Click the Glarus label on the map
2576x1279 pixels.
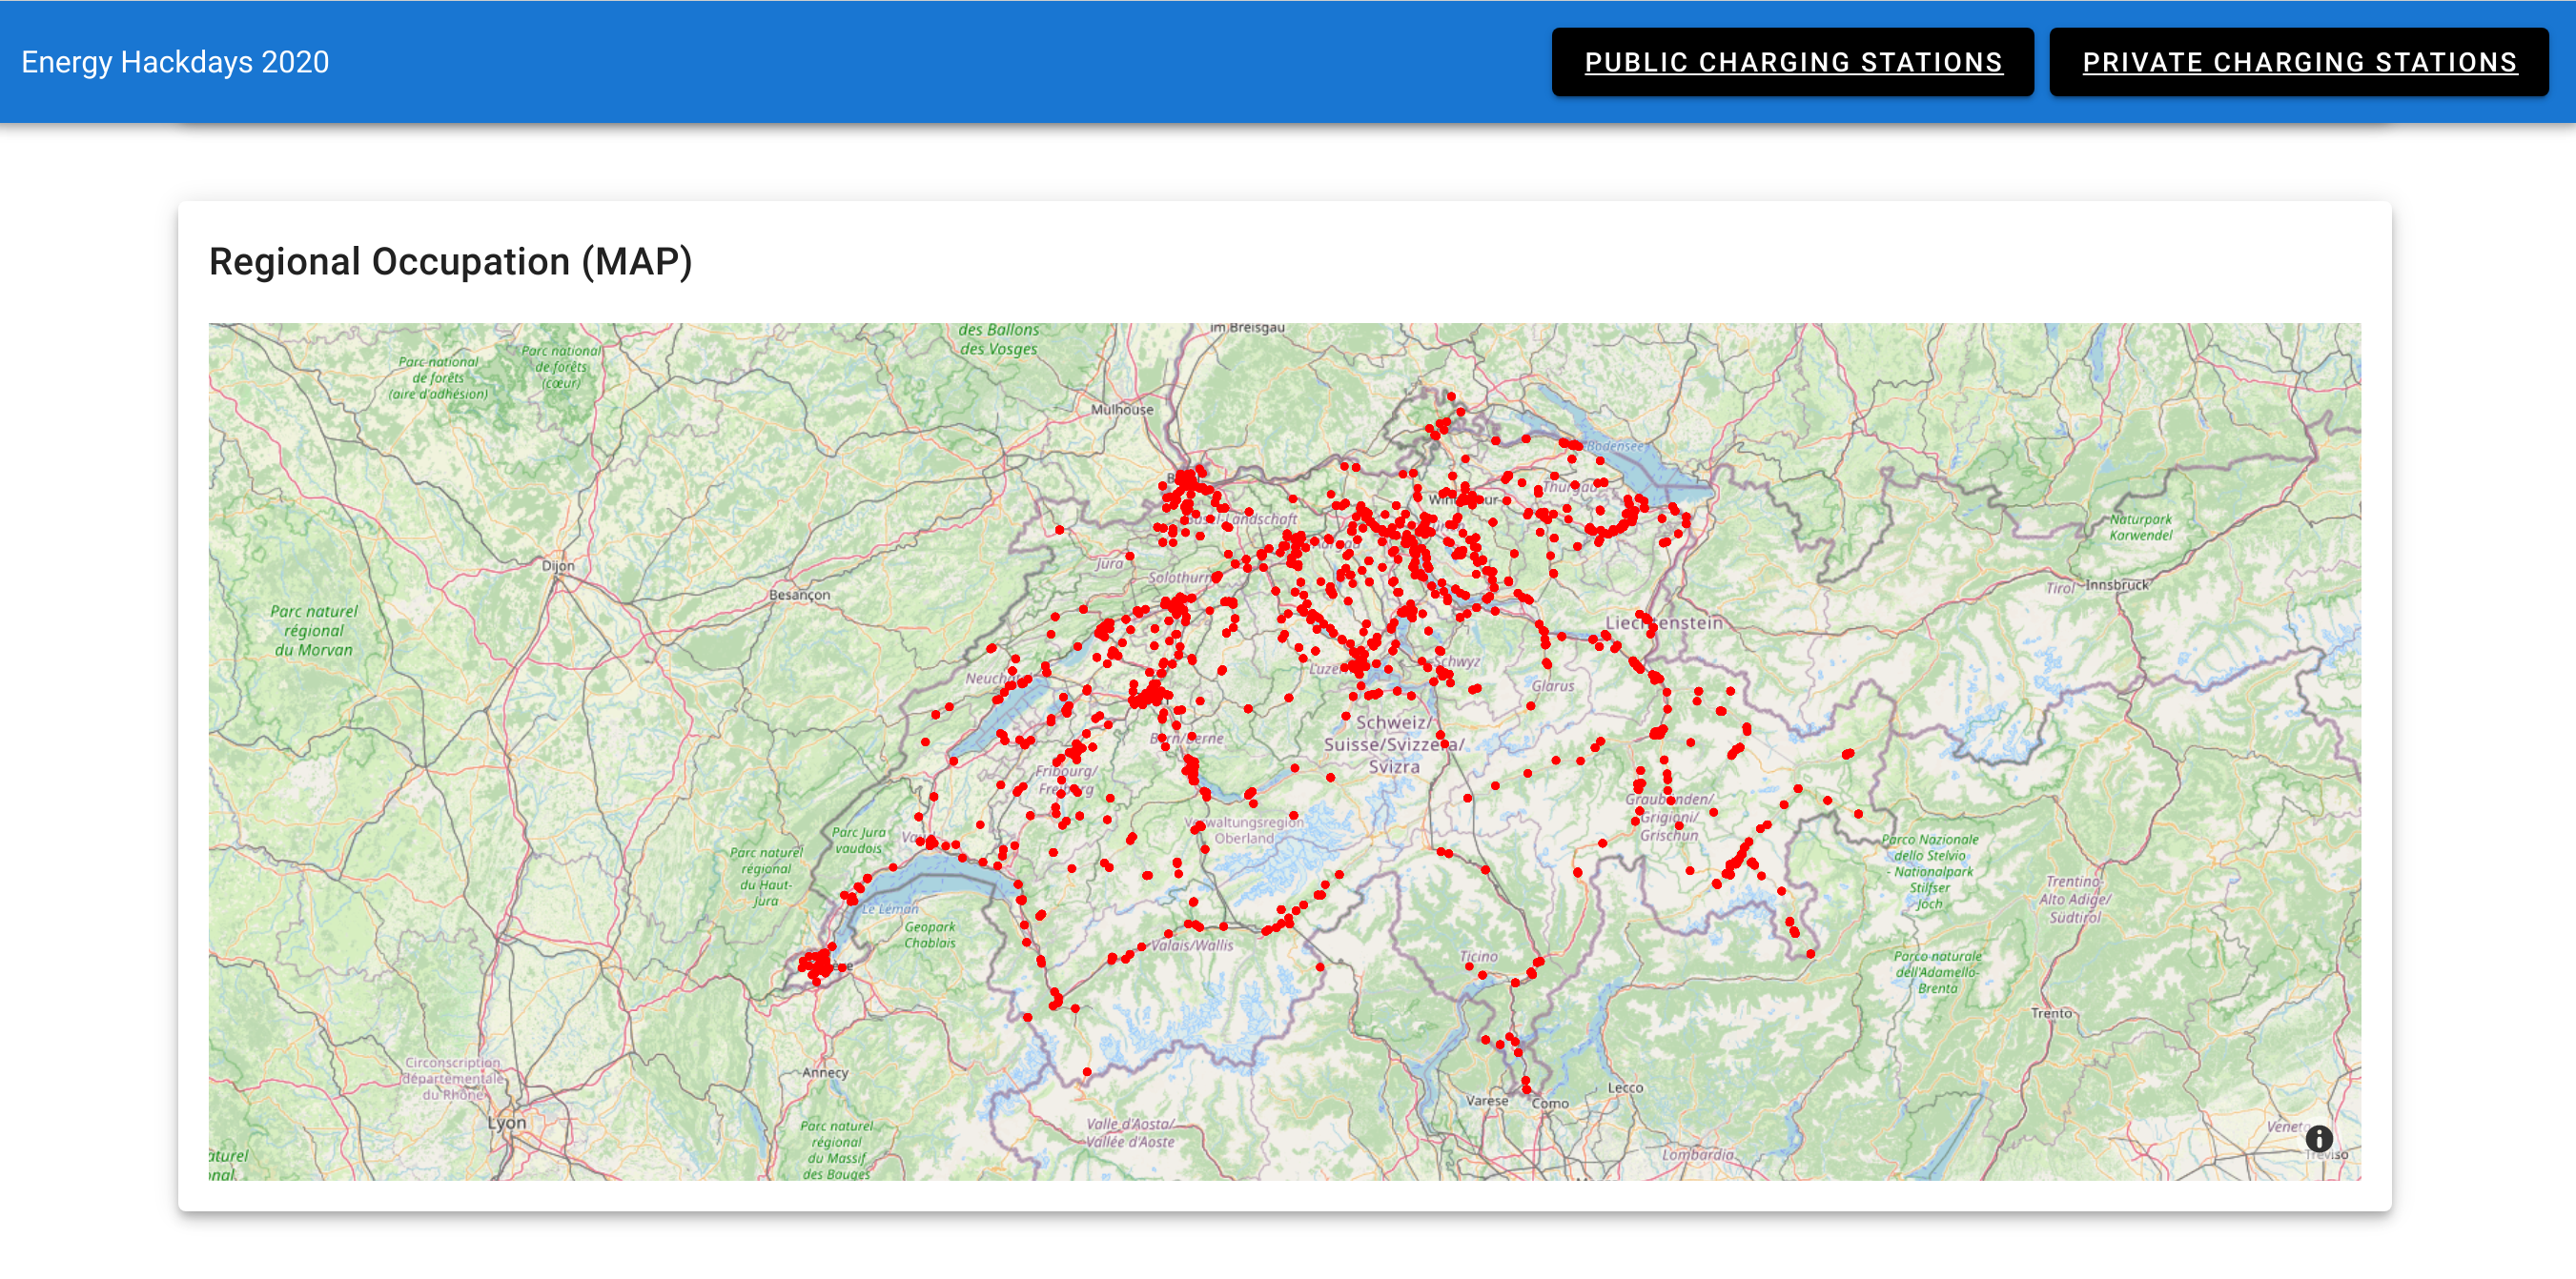point(1552,686)
